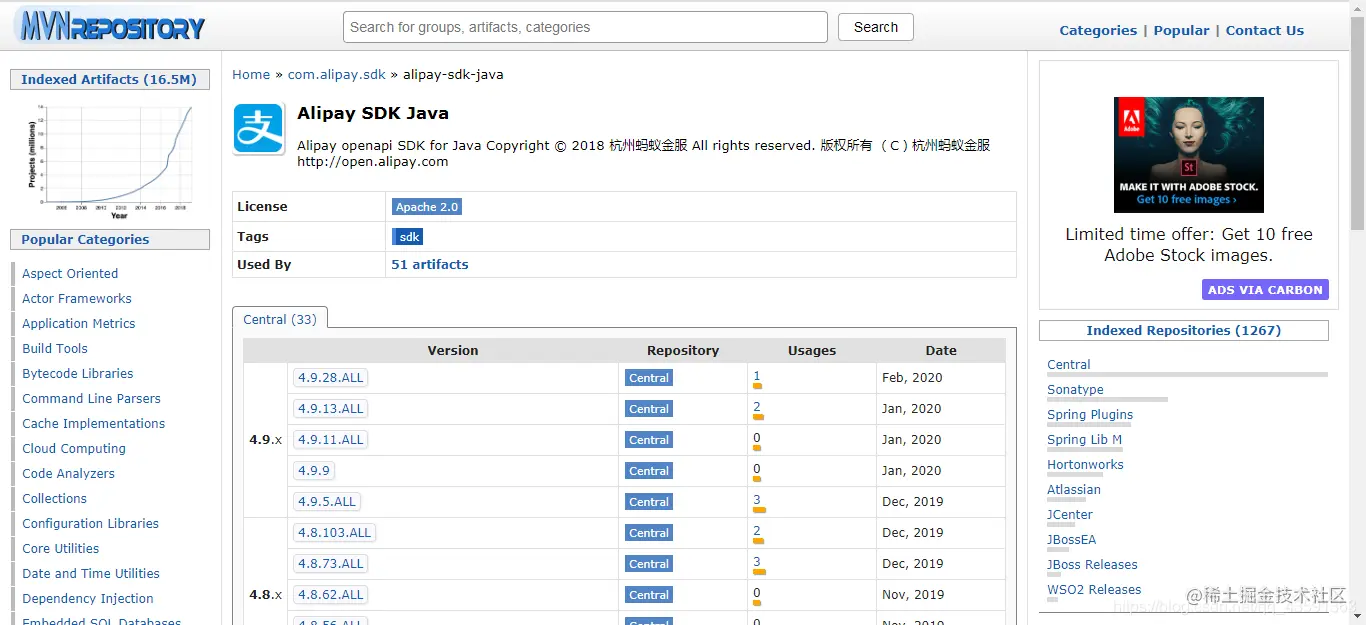Open Actor Frameworks category
Image resolution: width=1366 pixels, height=625 pixels.
pyautogui.click(x=77, y=298)
